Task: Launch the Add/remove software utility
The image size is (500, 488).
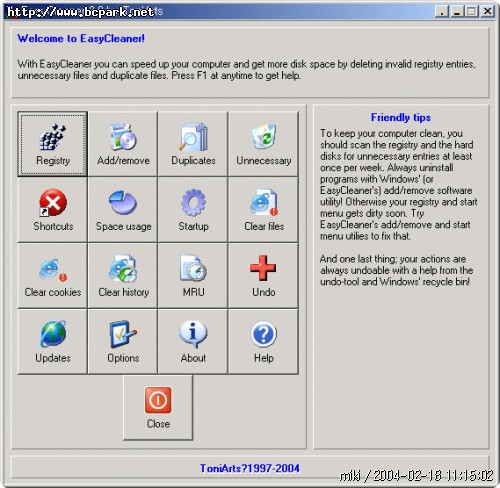Action: click(123, 144)
